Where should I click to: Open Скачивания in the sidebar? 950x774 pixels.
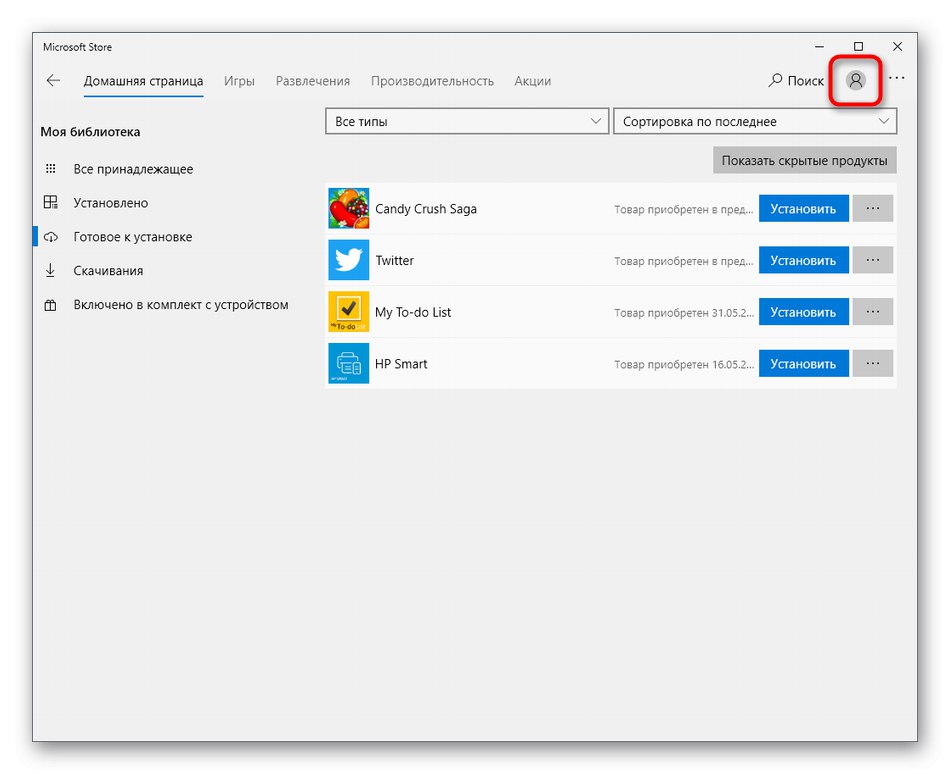point(108,271)
